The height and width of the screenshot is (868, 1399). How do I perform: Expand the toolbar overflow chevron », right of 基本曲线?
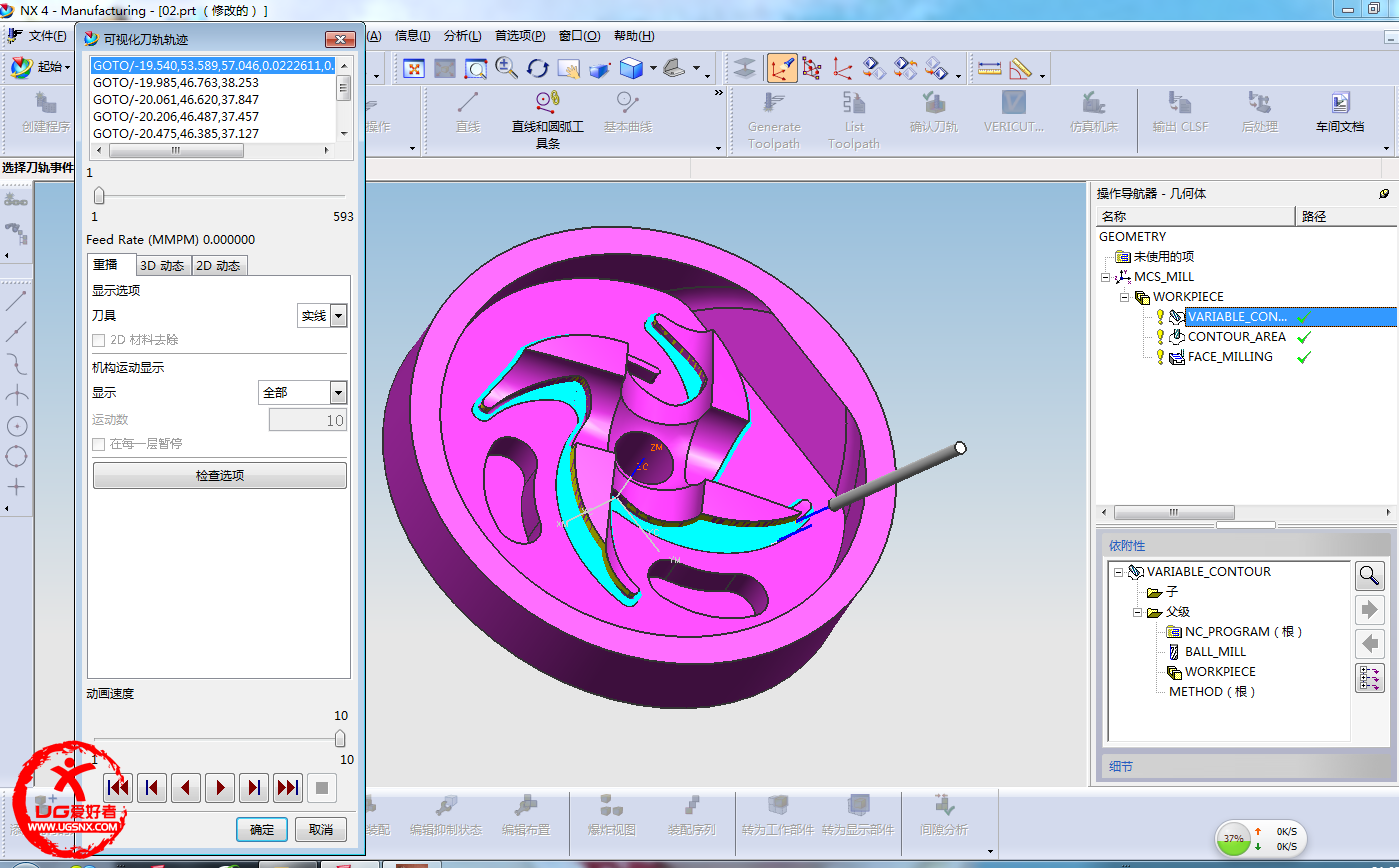pos(718,93)
